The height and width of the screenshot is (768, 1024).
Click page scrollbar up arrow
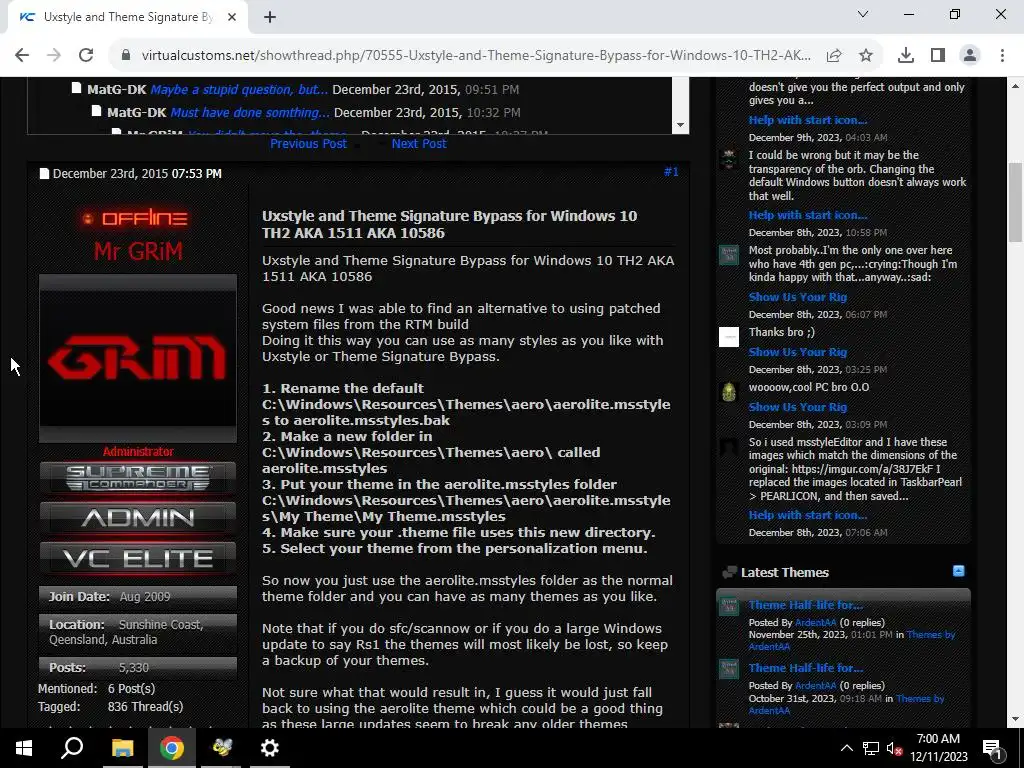1016,86
